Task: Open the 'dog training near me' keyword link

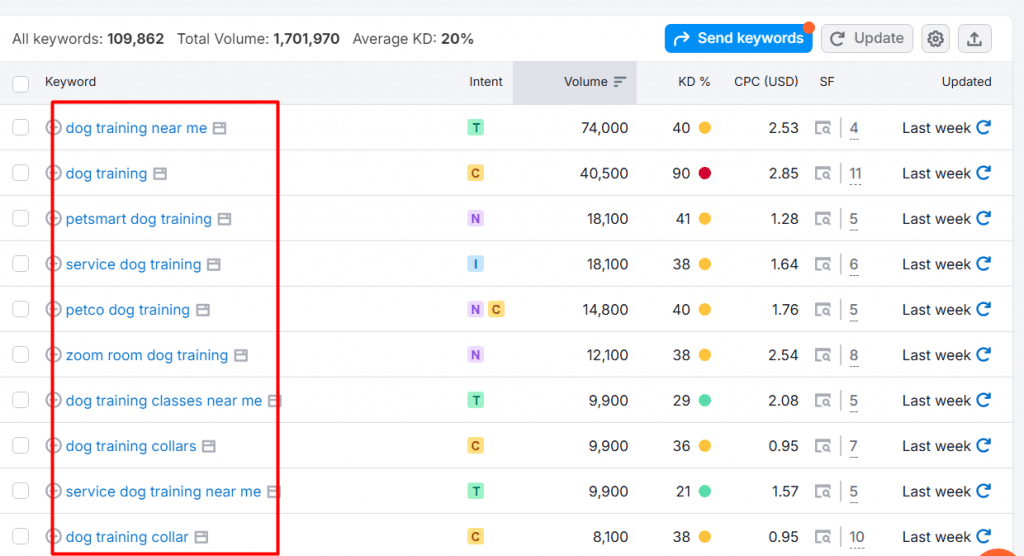Action: (136, 128)
